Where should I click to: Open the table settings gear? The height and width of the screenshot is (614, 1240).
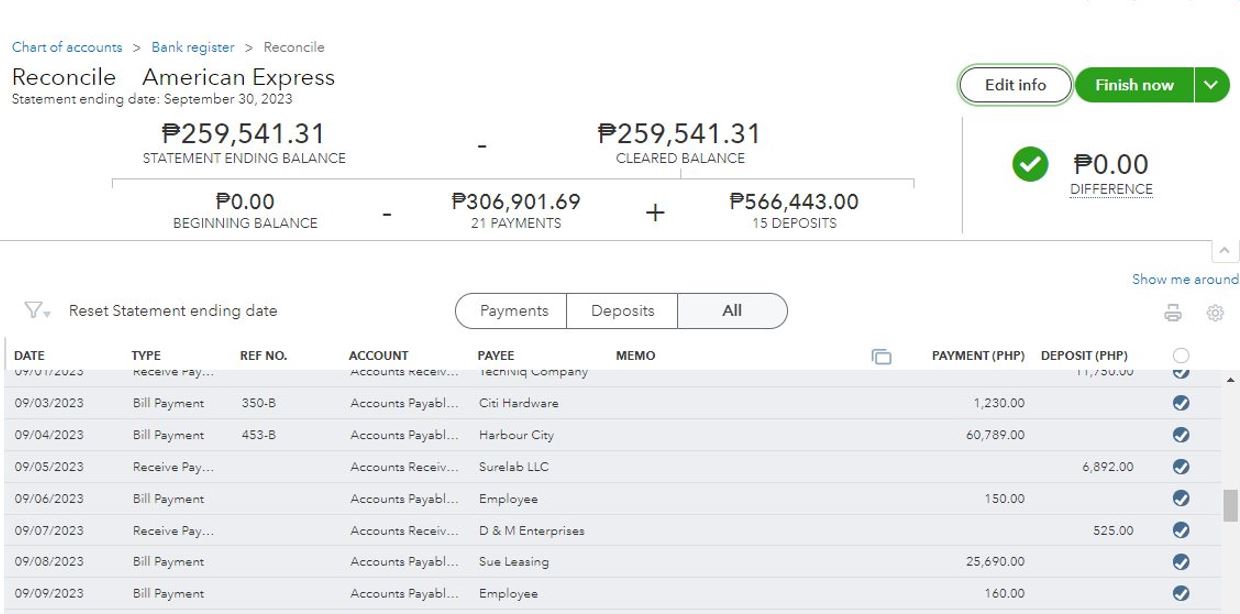1215,313
